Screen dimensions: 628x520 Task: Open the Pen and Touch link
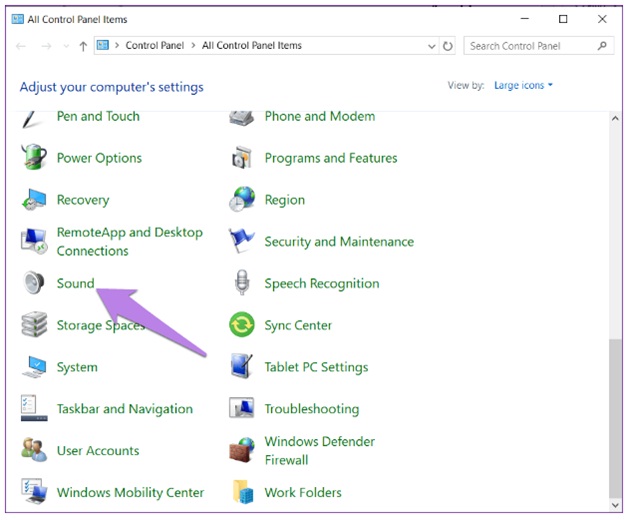point(98,116)
